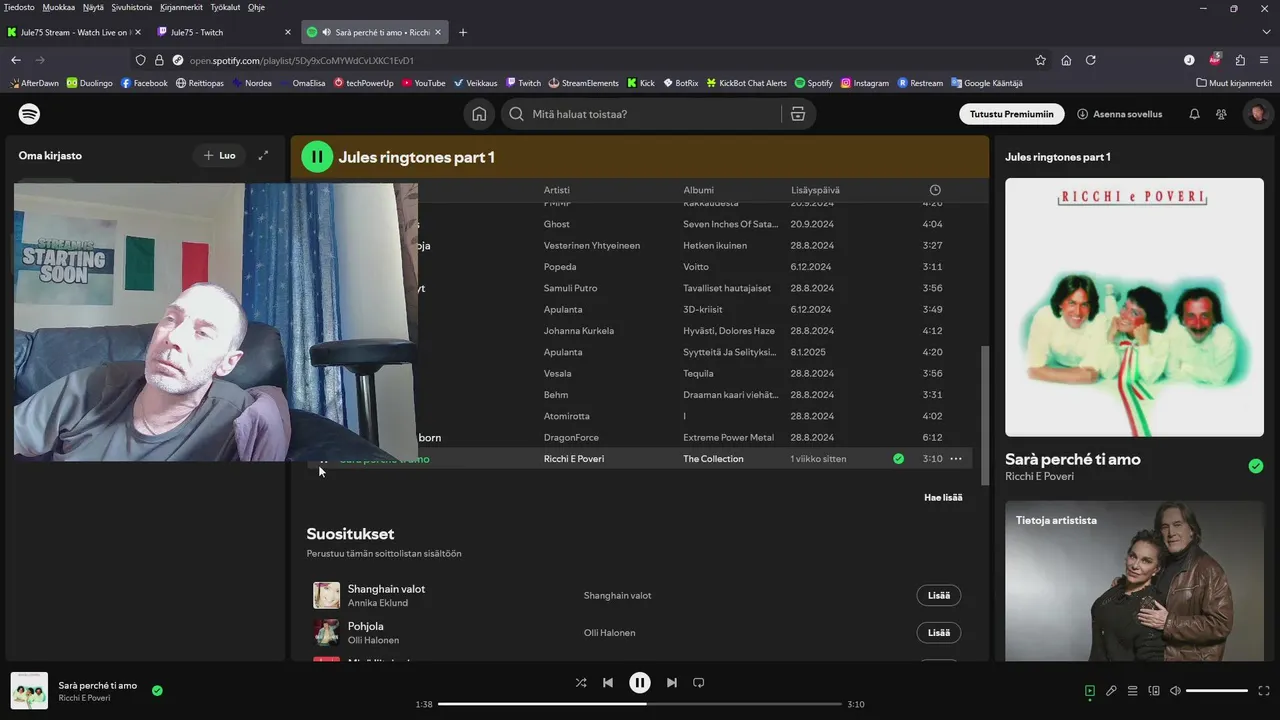Click the Asenna sovellus link
1280x720 pixels.
coord(1119,114)
